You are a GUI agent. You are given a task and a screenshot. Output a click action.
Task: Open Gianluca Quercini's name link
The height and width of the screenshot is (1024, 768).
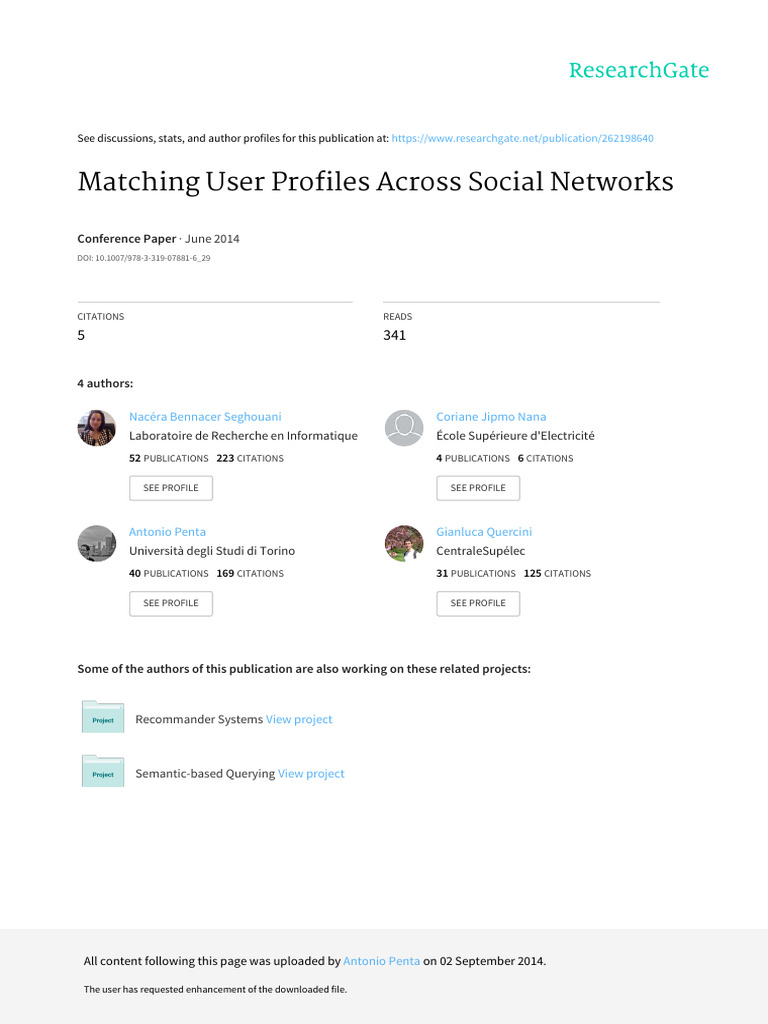pyautogui.click(x=484, y=531)
